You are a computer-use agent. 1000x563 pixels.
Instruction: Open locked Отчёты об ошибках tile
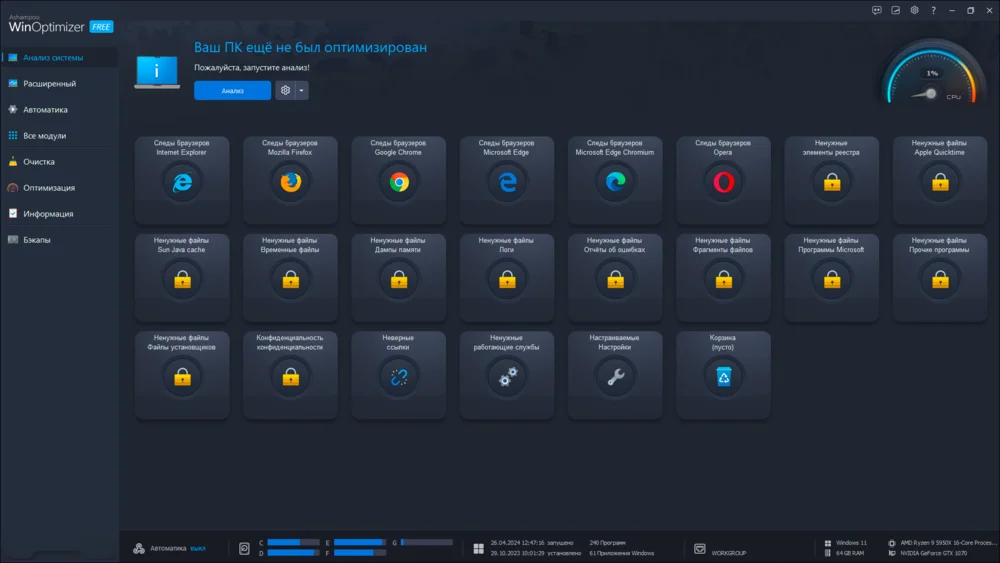pyautogui.click(x=615, y=278)
